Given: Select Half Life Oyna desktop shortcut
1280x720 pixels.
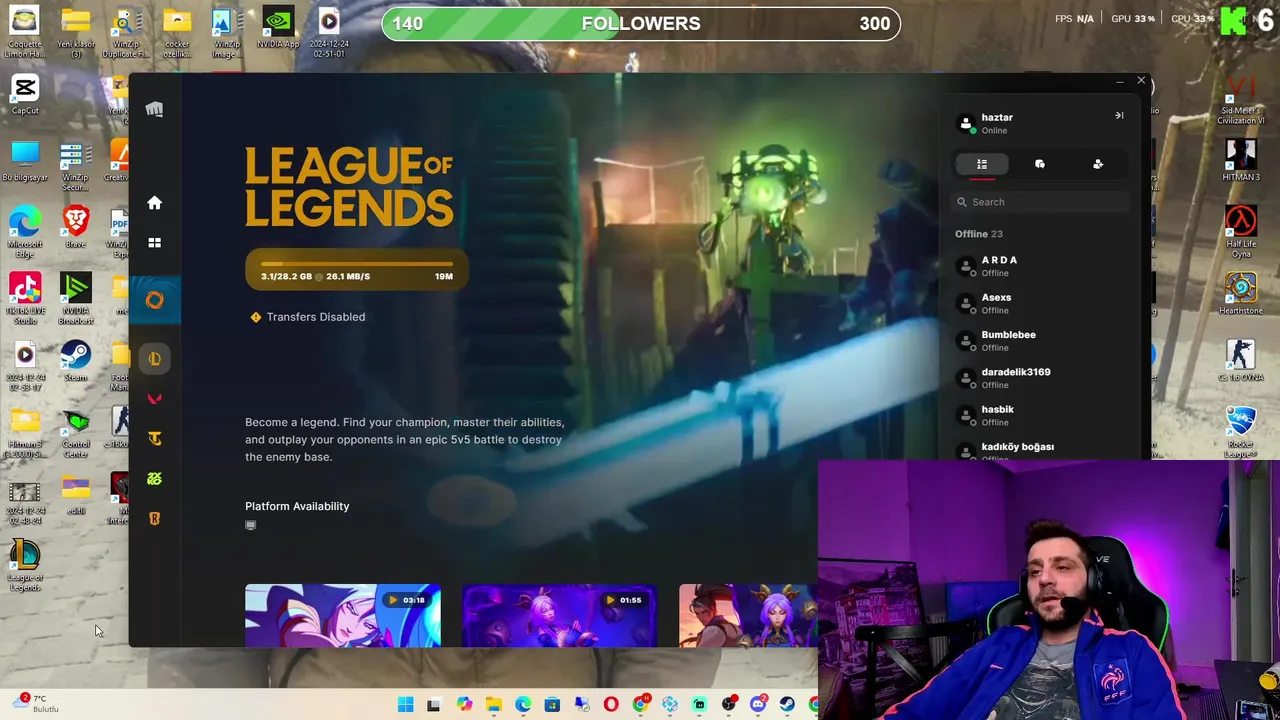Looking at the screenshot, I should 1241,232.
